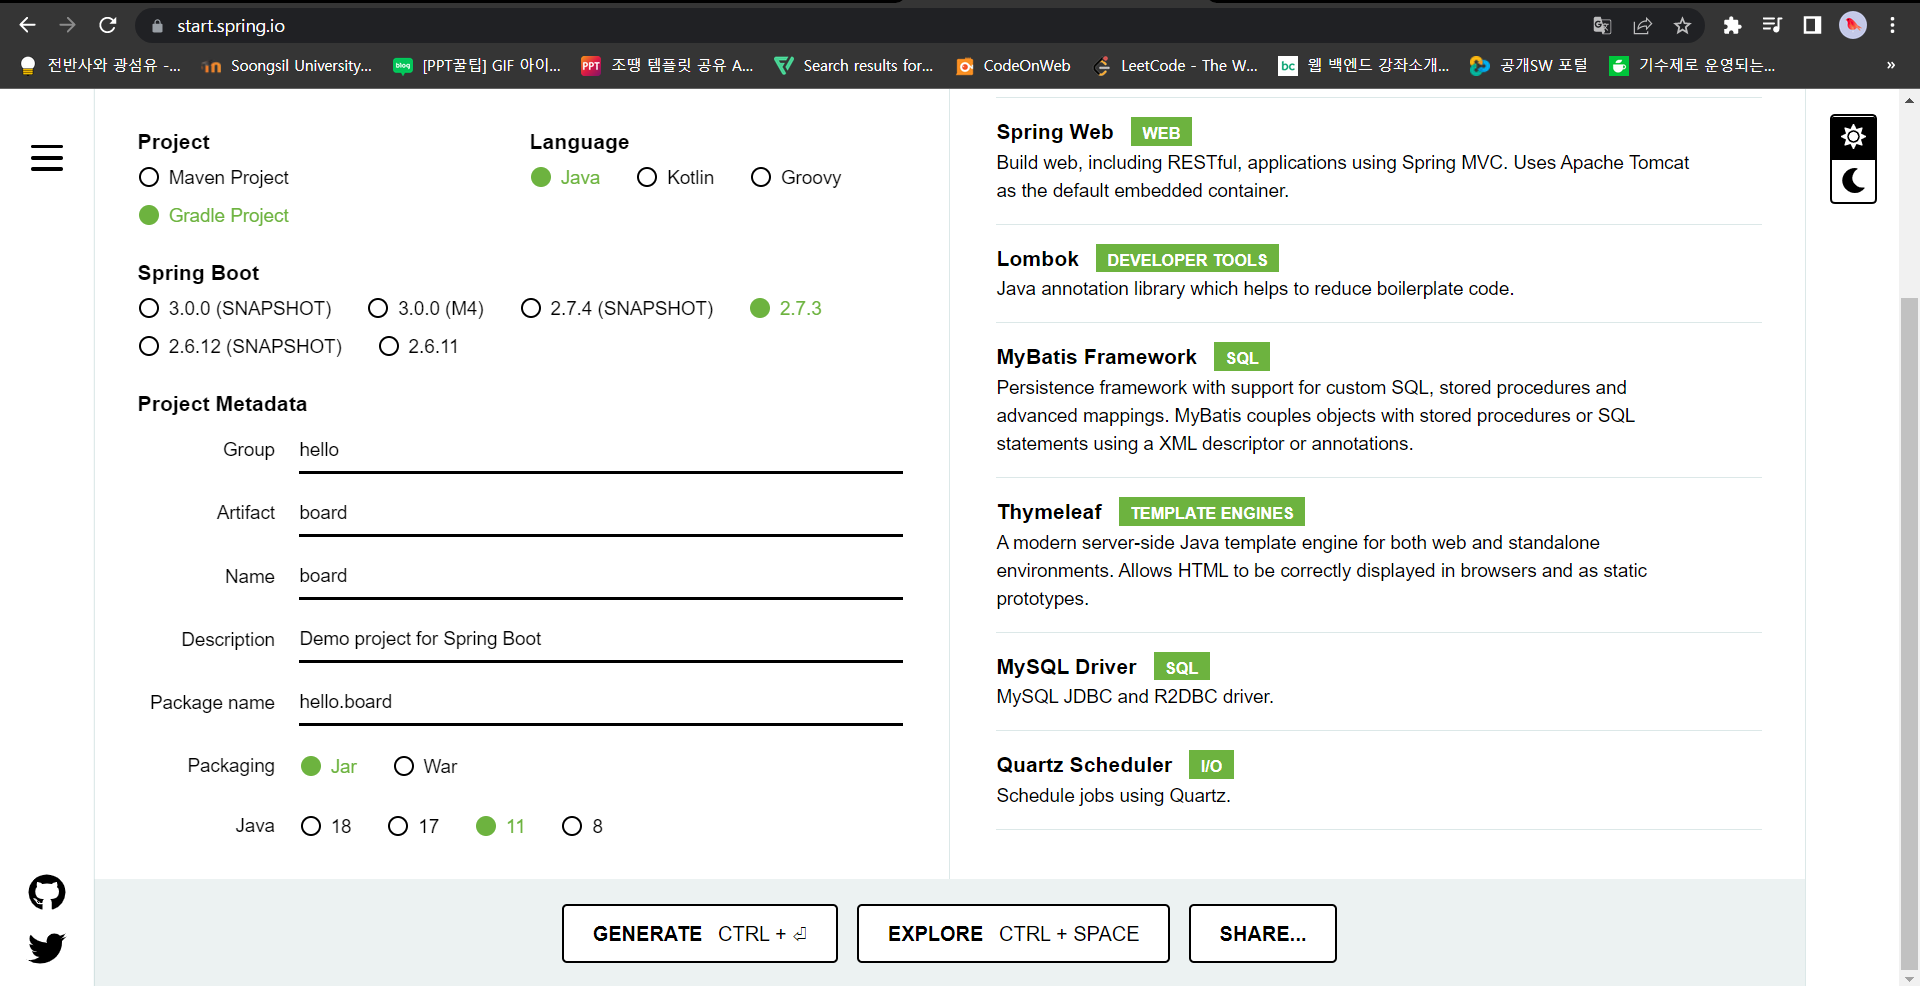
Task: Select Java language option
Action: point(566,177)
